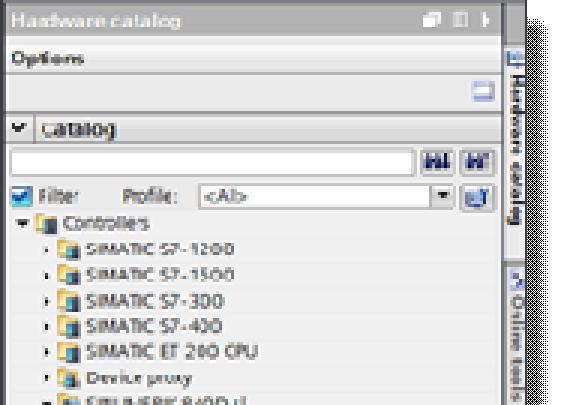Collapse the Catalog section arrow
This screenshot has width=570, height=405.
coord(19,128)
